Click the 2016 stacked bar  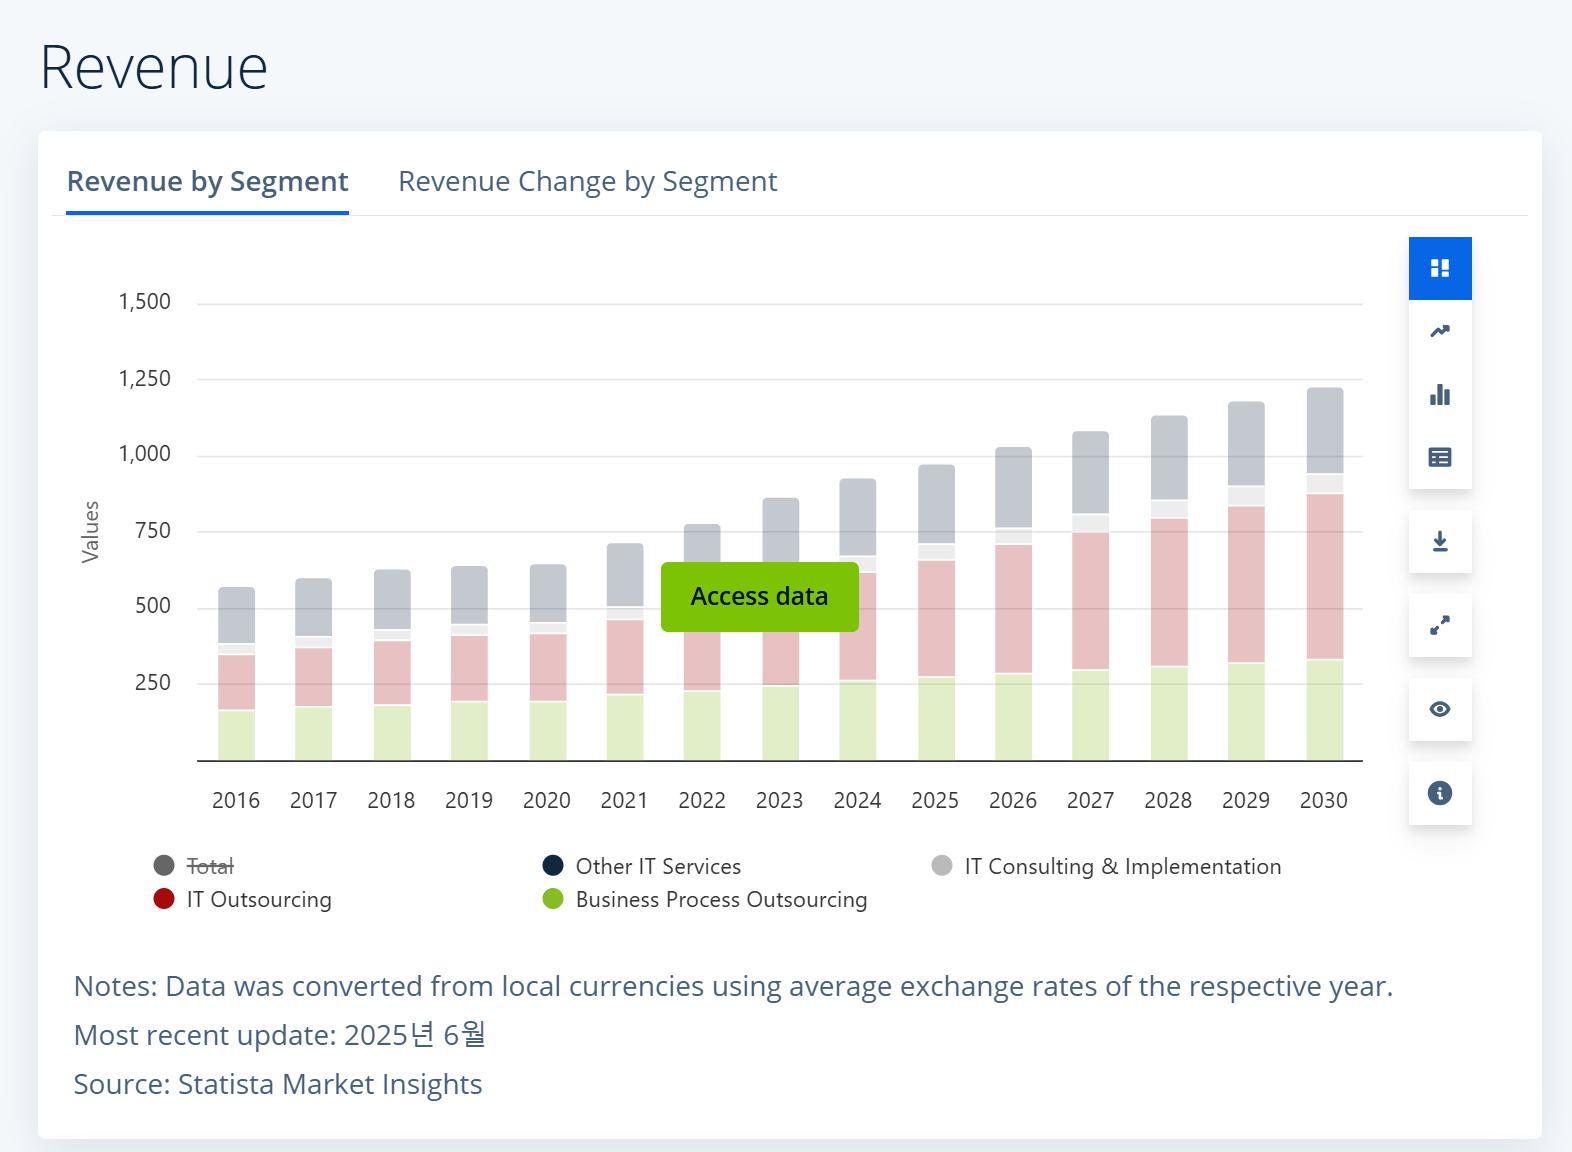coord(236,674)
